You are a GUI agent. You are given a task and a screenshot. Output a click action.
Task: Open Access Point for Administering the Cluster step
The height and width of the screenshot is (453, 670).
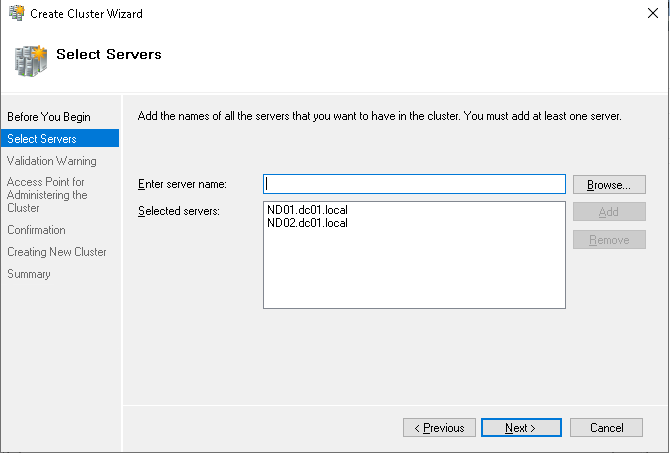[x=47, y=195]
